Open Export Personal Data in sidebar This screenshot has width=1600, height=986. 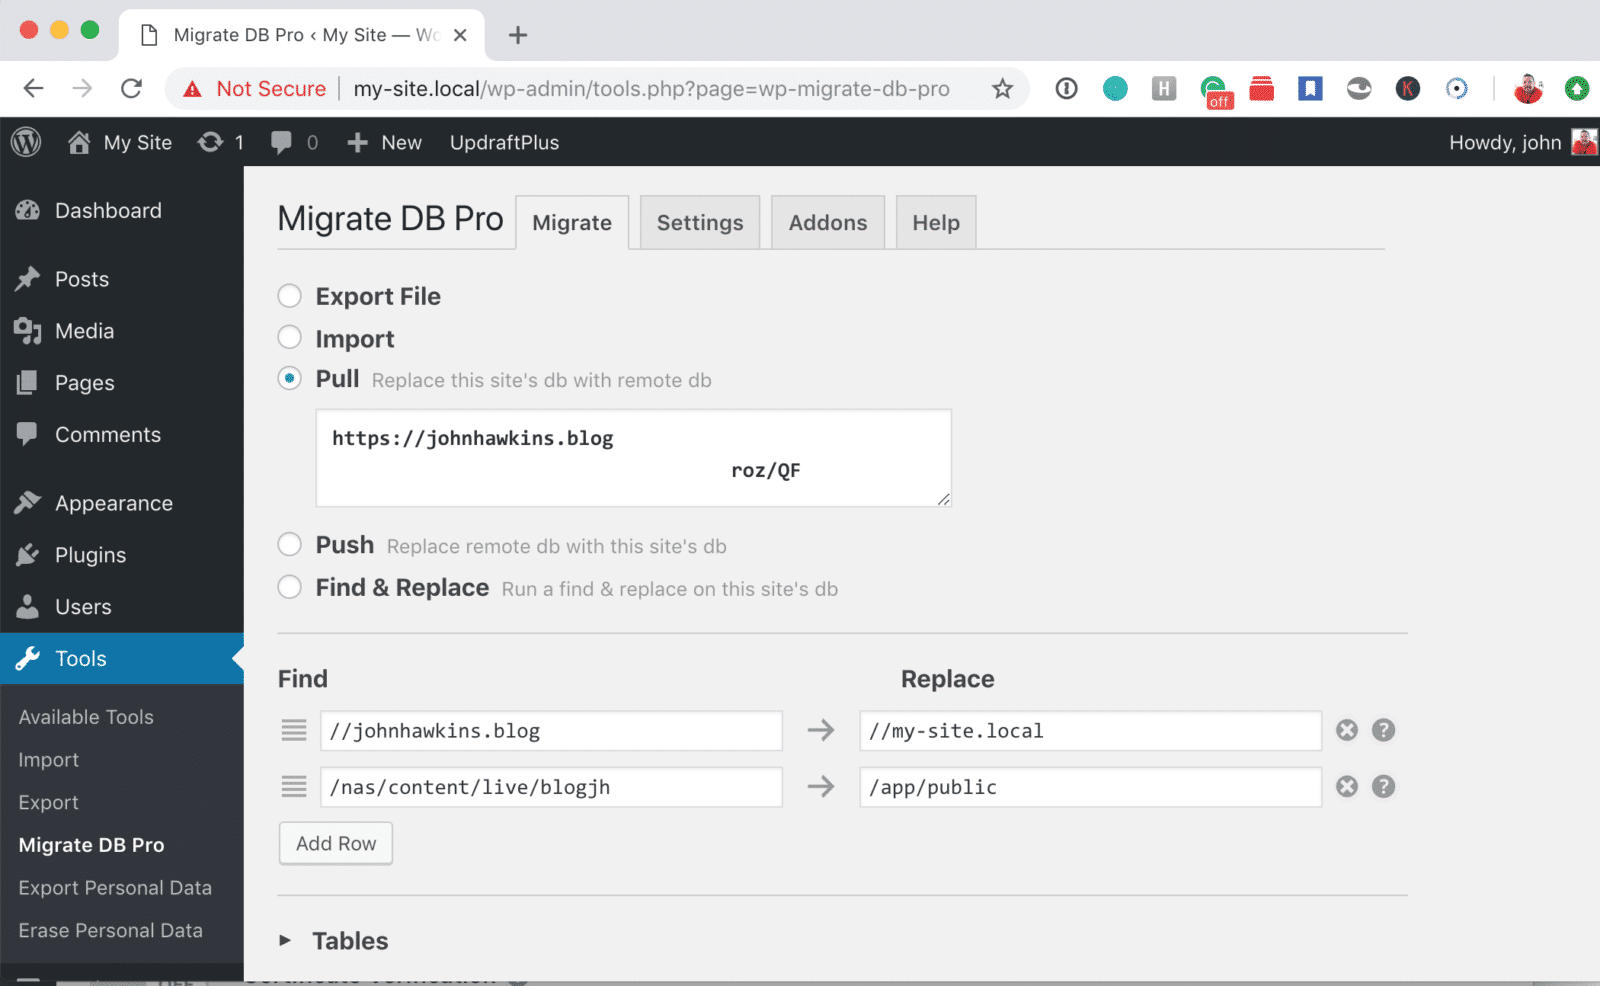(115, 888)
